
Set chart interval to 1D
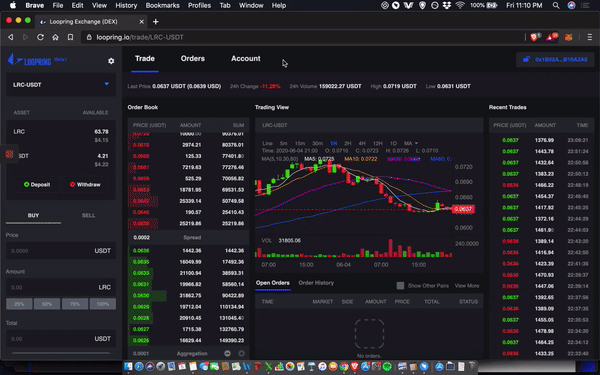[x=393, y=143]
